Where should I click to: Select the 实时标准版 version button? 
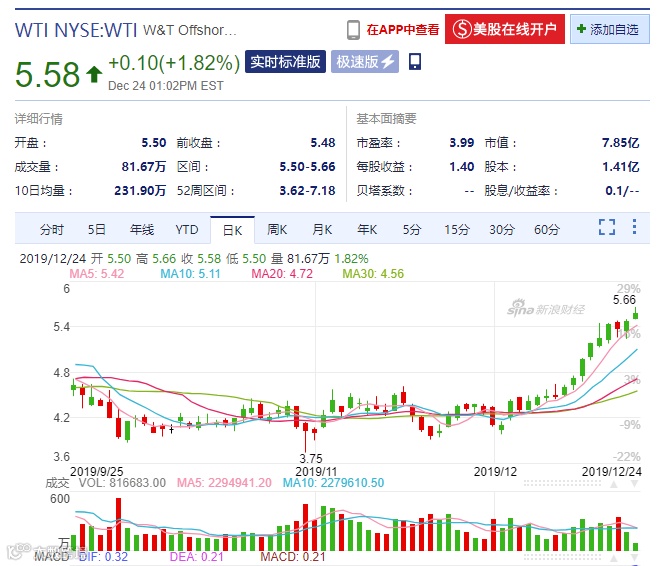285,62
